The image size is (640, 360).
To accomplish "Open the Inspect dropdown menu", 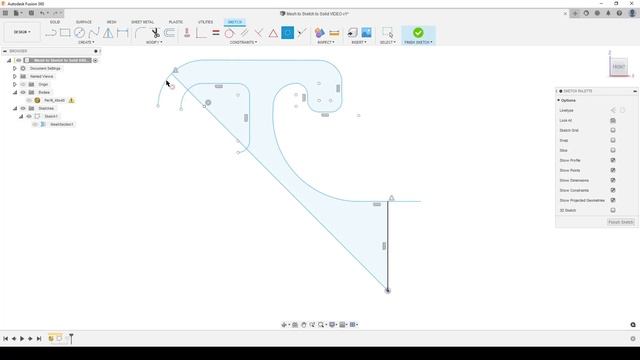I will [x=326, y=42].
